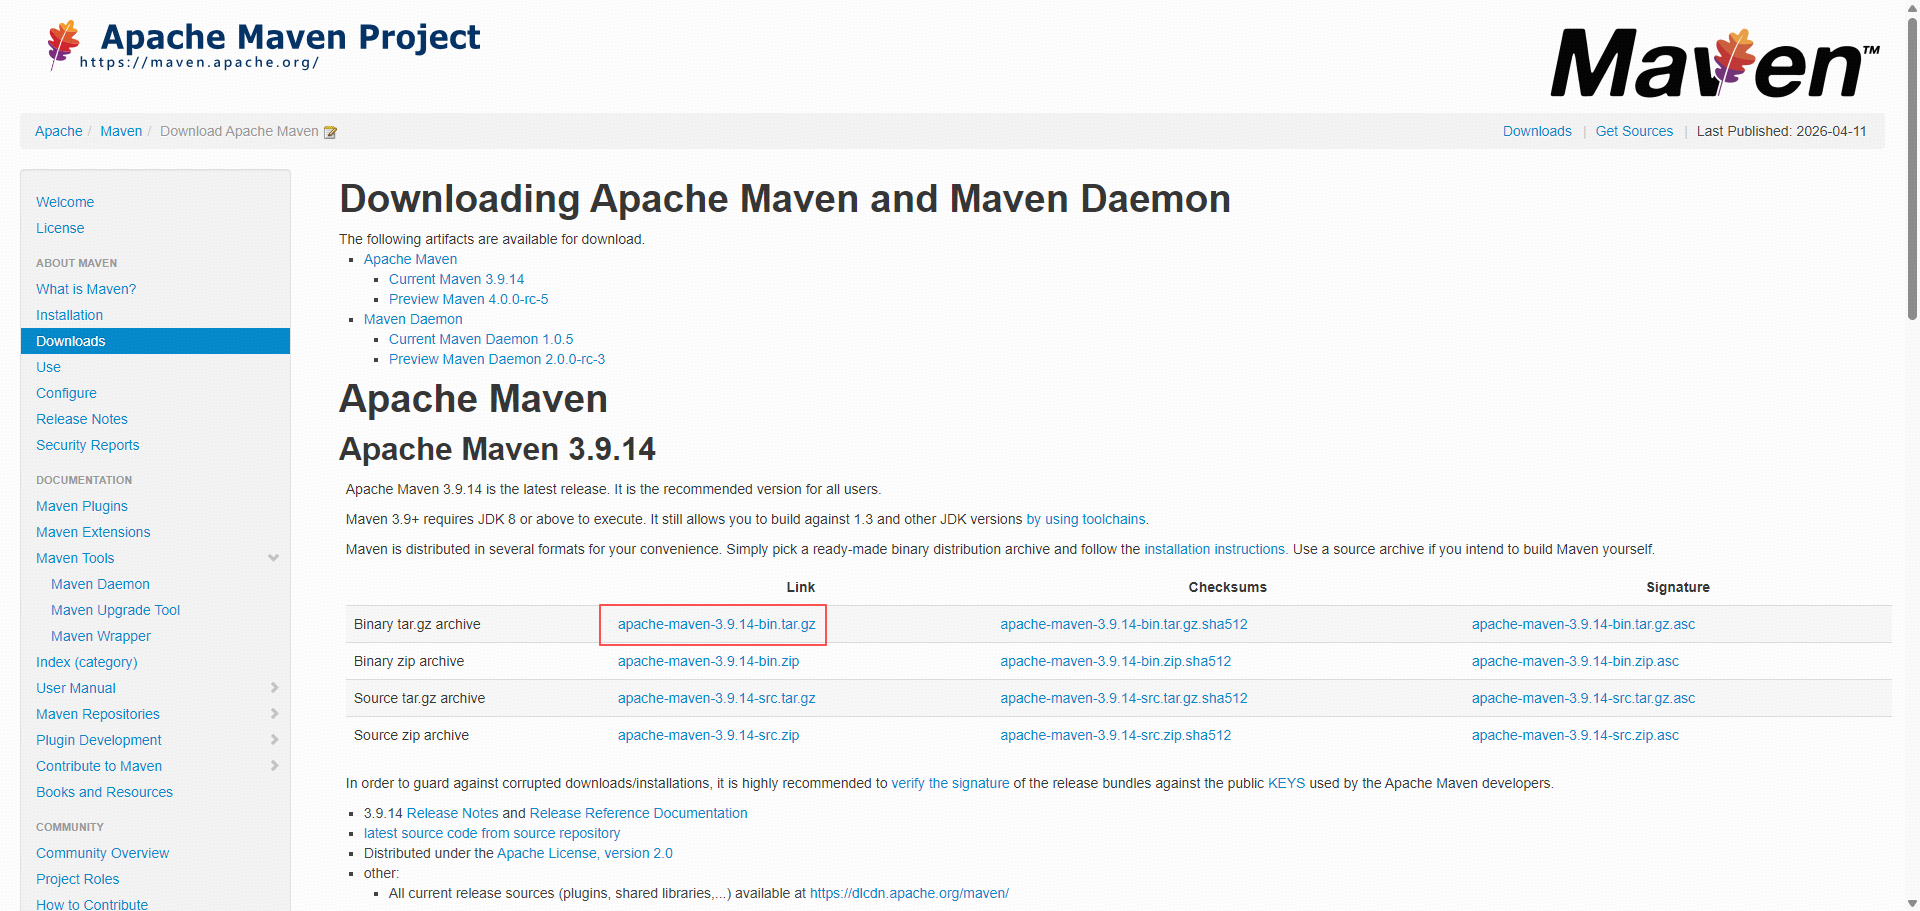
Task: Open the Maven Wrapper link
Action: point(101,636)
